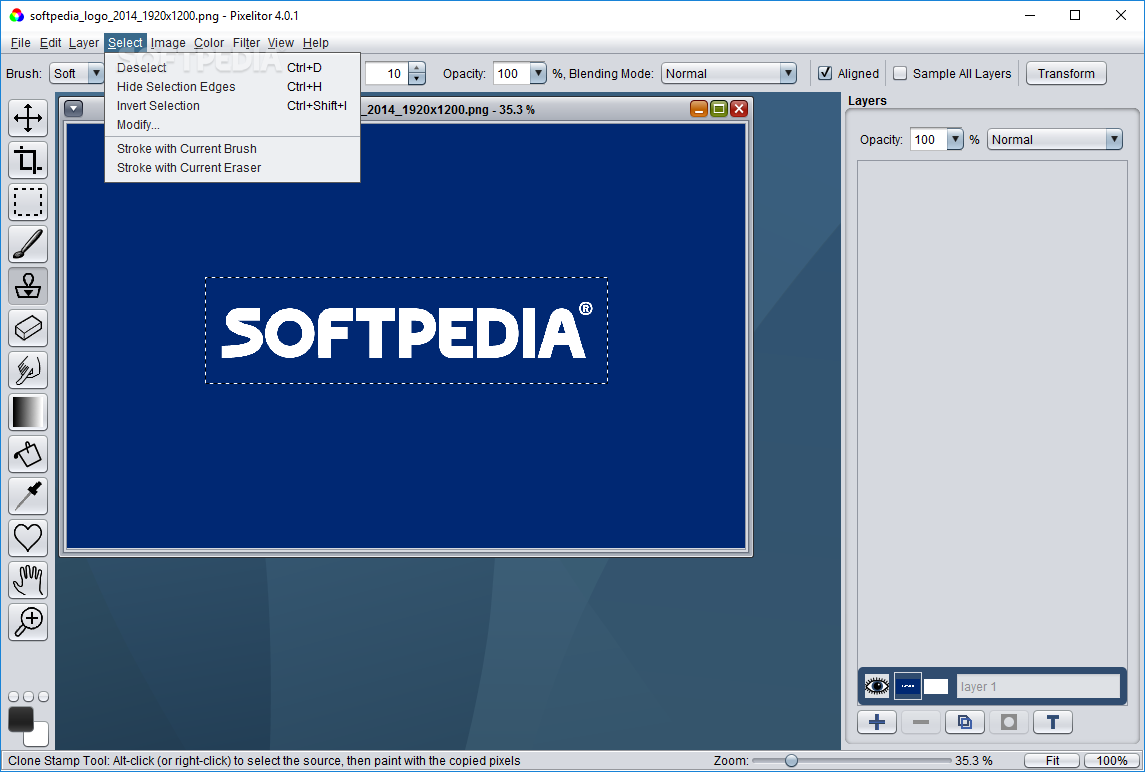
Task: Select the Paint Bucket tool
Action: pos(28,454)
